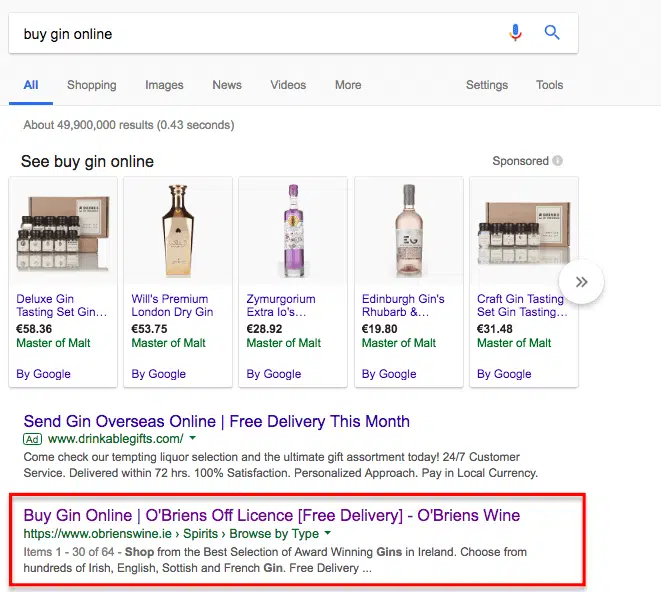The image size is (661, 592).
Task: Click the magnifying glass search icon
Action: pyautogui.click(x=552, y=33)
